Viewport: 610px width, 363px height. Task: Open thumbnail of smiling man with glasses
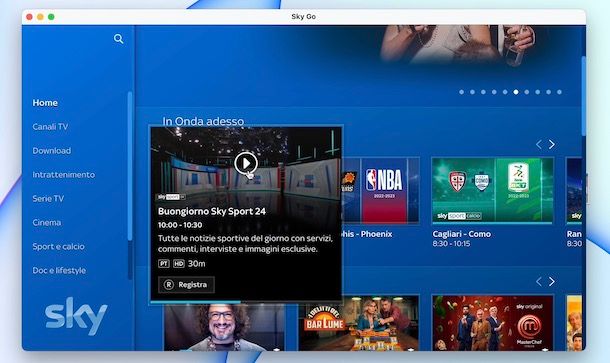(x=224, y=327)
